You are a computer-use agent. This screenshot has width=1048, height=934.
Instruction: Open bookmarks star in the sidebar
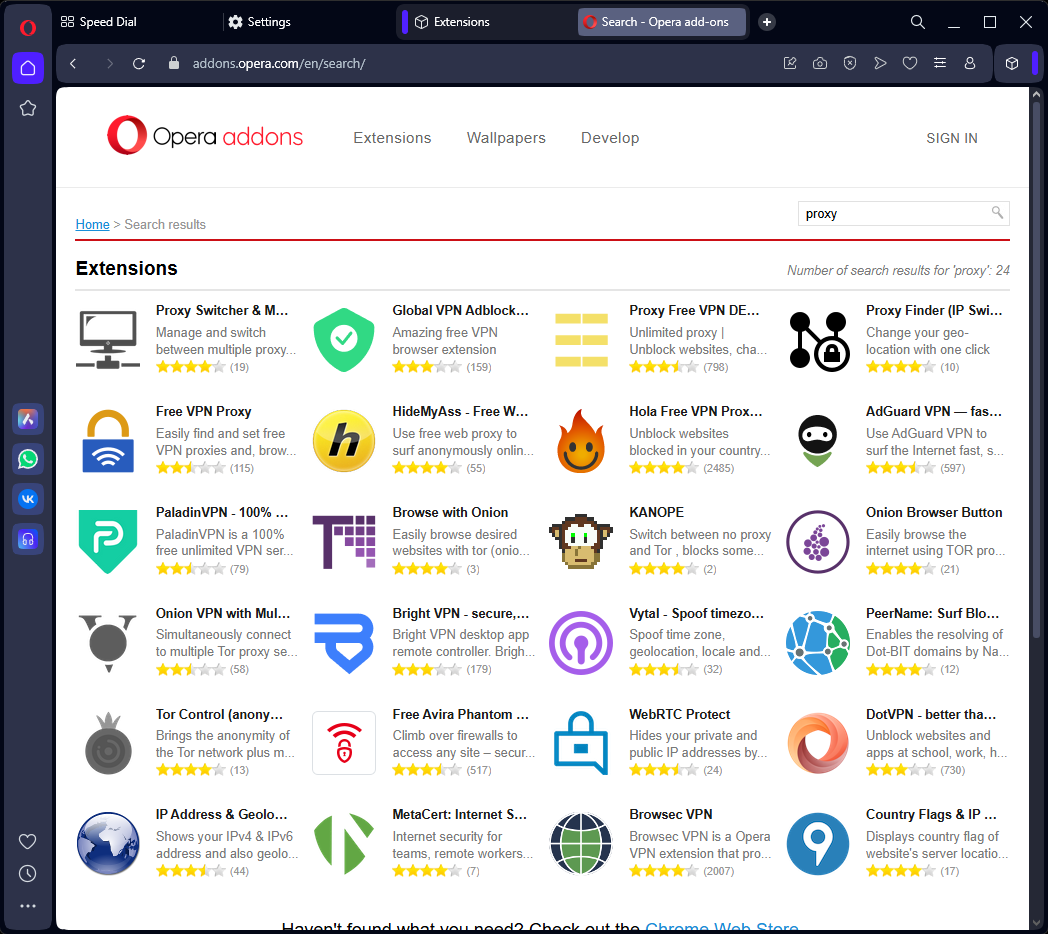[27, 108]
